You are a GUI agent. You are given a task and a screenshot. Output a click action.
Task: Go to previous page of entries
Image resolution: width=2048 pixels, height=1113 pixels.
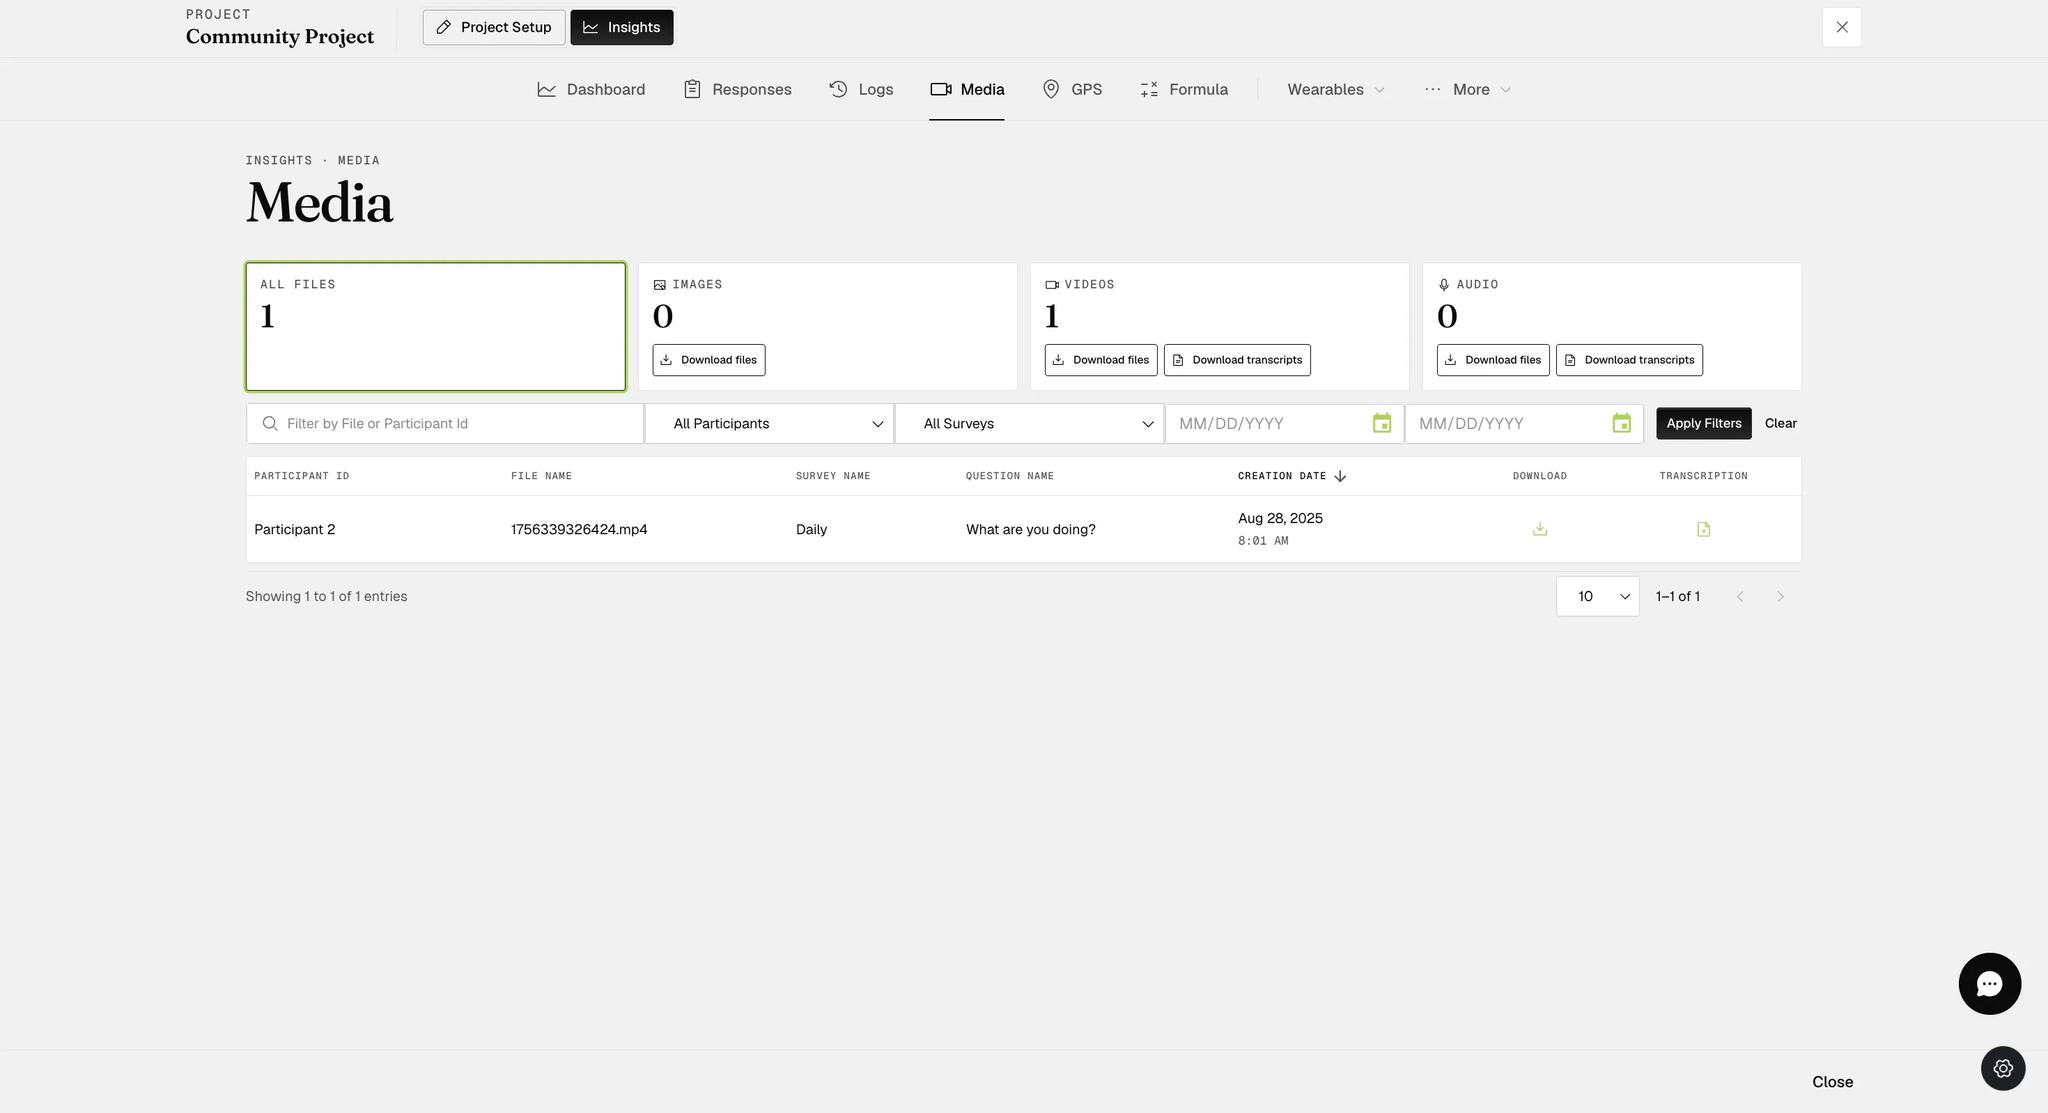pyautogui.click(x=1740, y=597)
